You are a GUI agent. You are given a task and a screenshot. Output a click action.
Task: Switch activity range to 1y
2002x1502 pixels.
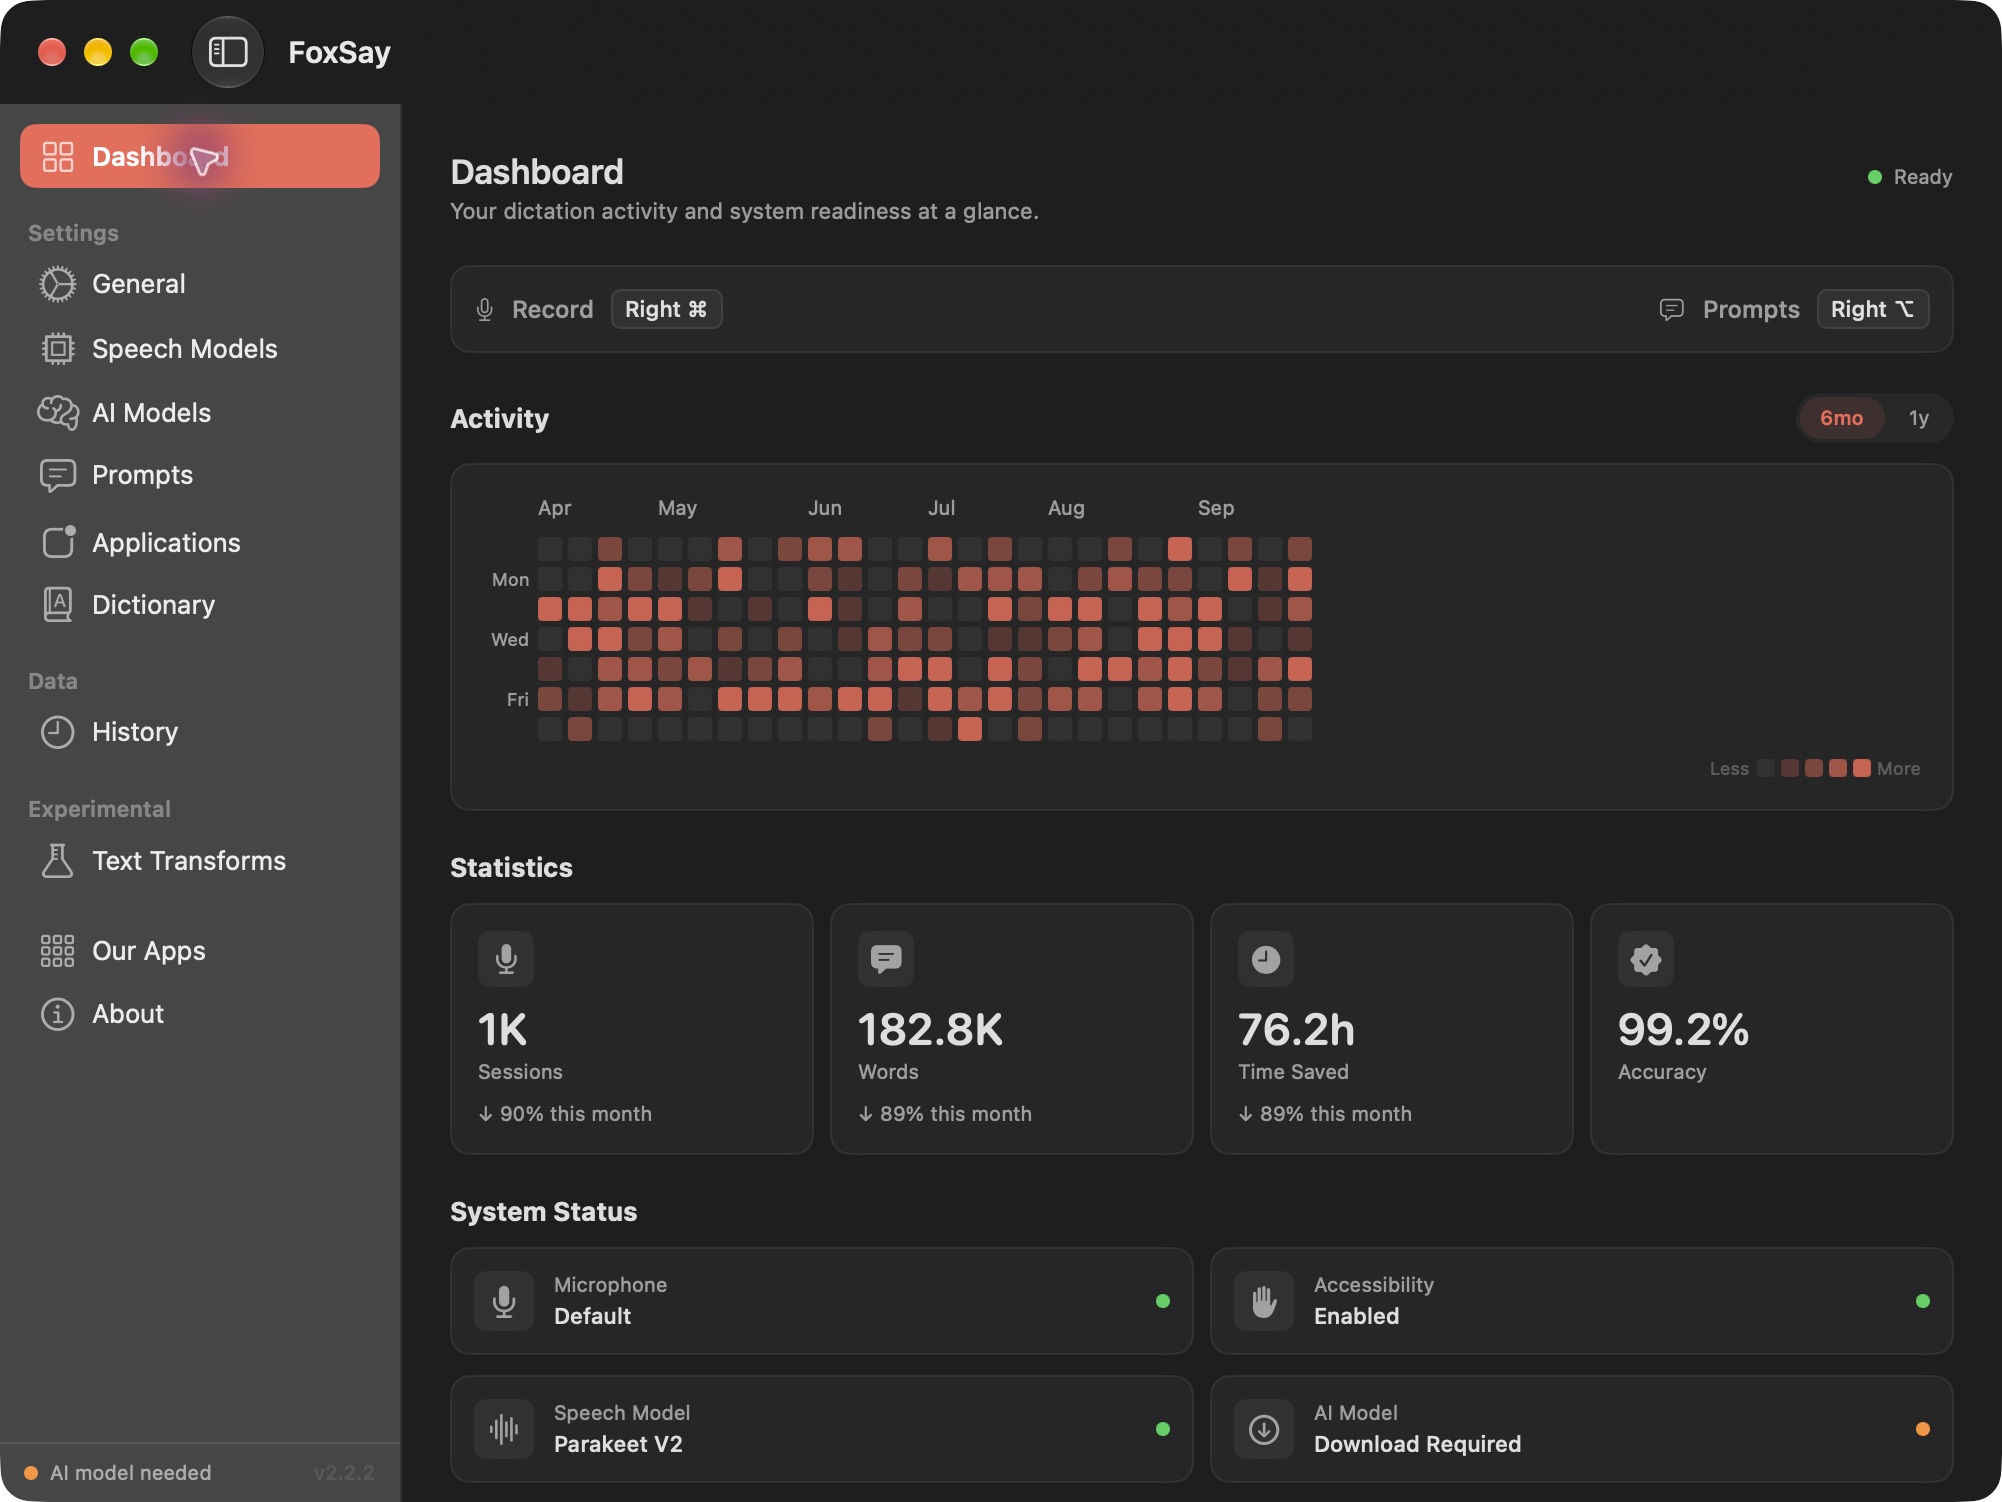pyautogui.click(x=1918, y=418)
